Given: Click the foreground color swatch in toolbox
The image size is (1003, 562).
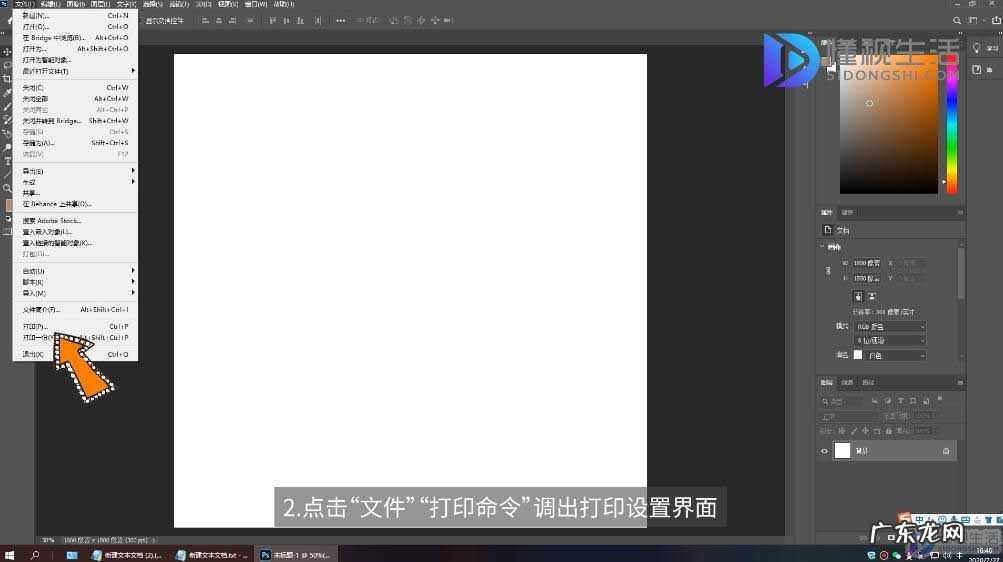Looking at the screenshot, I should tap(7, 205).
